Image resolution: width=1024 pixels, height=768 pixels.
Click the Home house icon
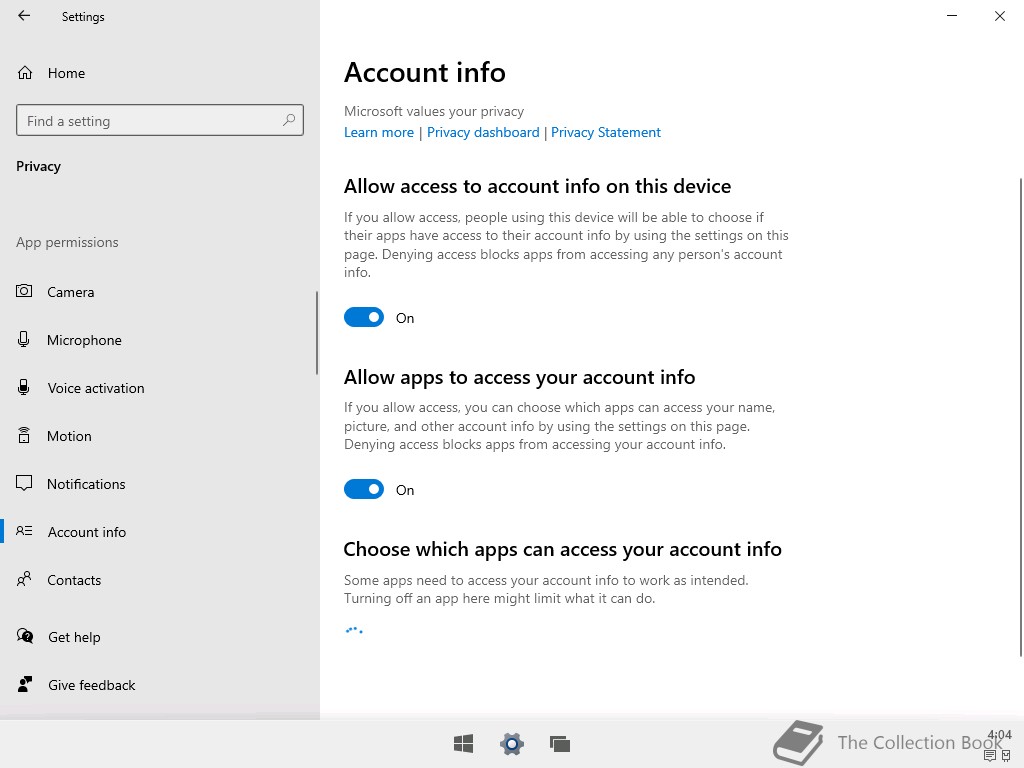point(25,72)
